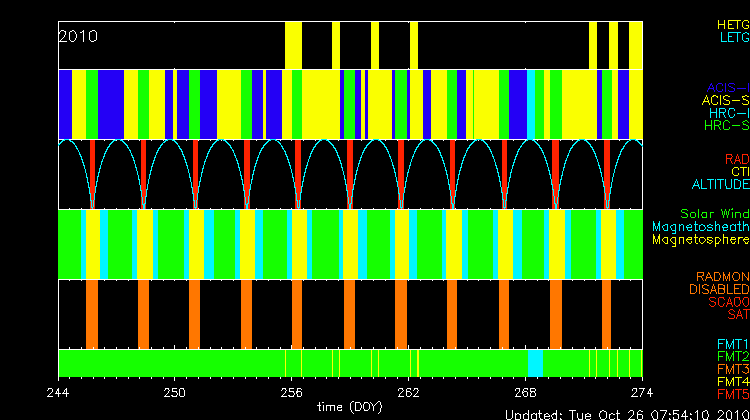Click the 2010 year label in plot
This screenshot has width=750, height=420.
pos(78,36)
